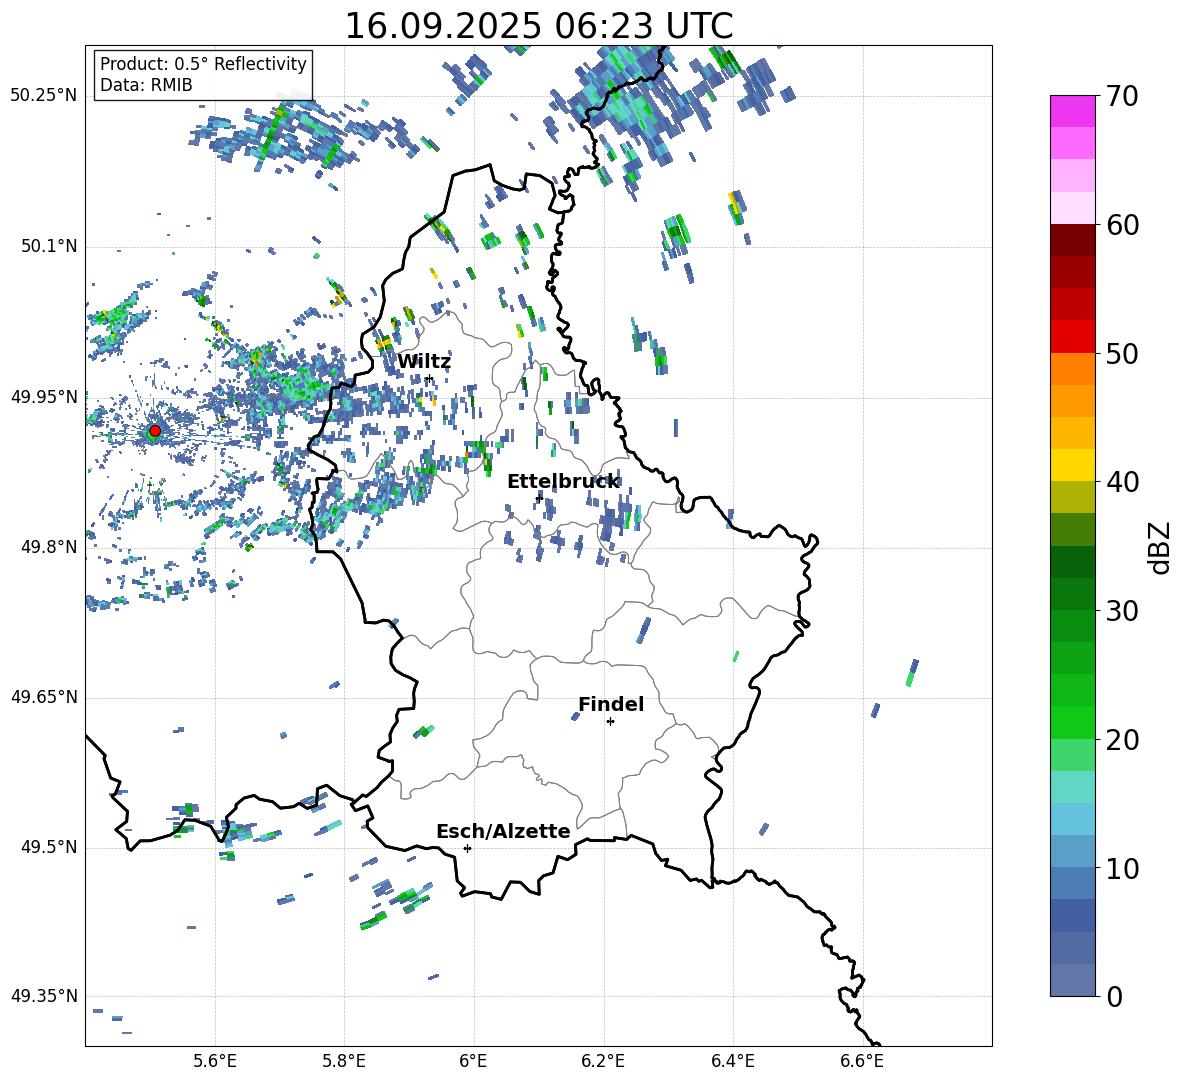Click the Findel cross marker
1184x1081 pixels.
[x=610, y=722]
